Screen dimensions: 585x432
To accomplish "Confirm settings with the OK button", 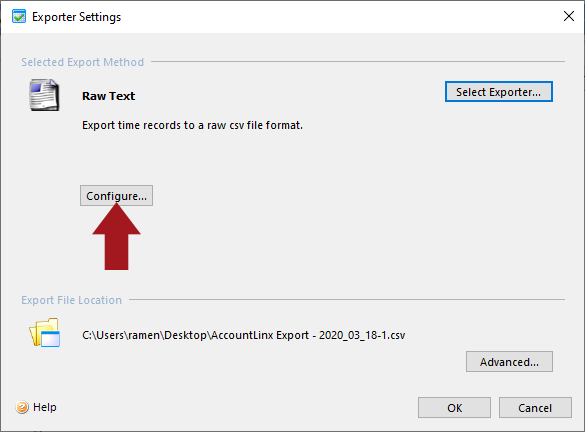I will [x=454, y=407].
